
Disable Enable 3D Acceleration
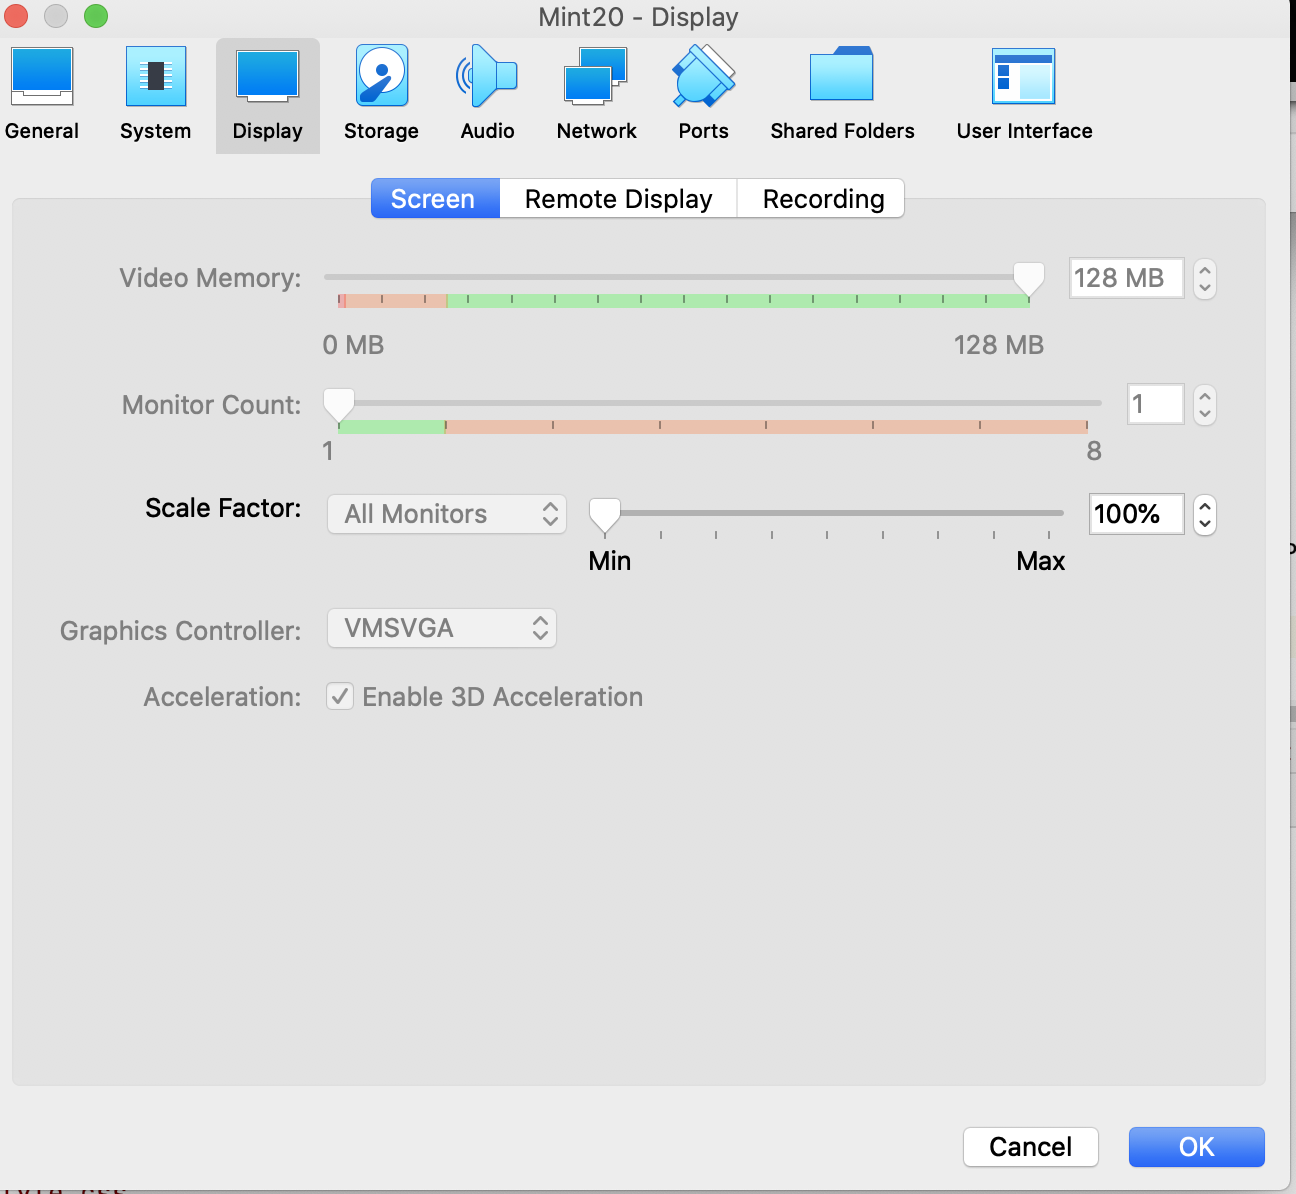click(x=339, y=696)
